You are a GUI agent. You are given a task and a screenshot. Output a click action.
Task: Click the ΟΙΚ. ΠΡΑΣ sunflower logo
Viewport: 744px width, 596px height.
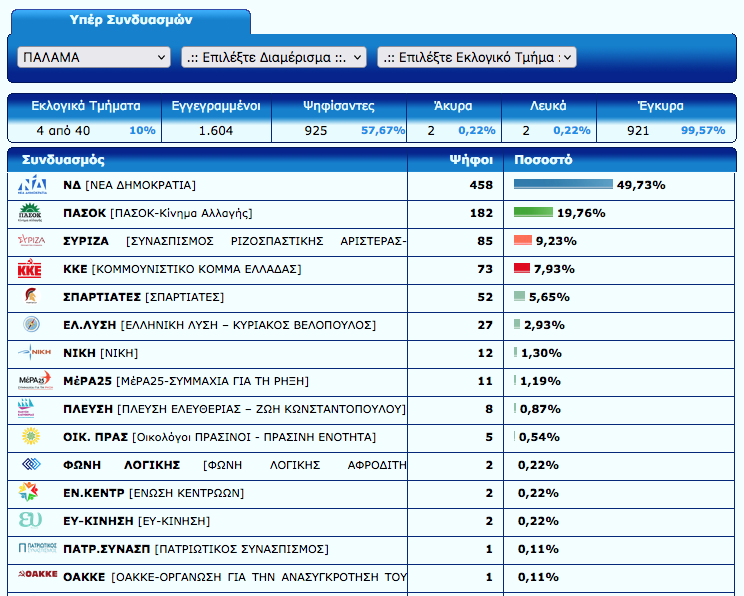pos(31,437)
